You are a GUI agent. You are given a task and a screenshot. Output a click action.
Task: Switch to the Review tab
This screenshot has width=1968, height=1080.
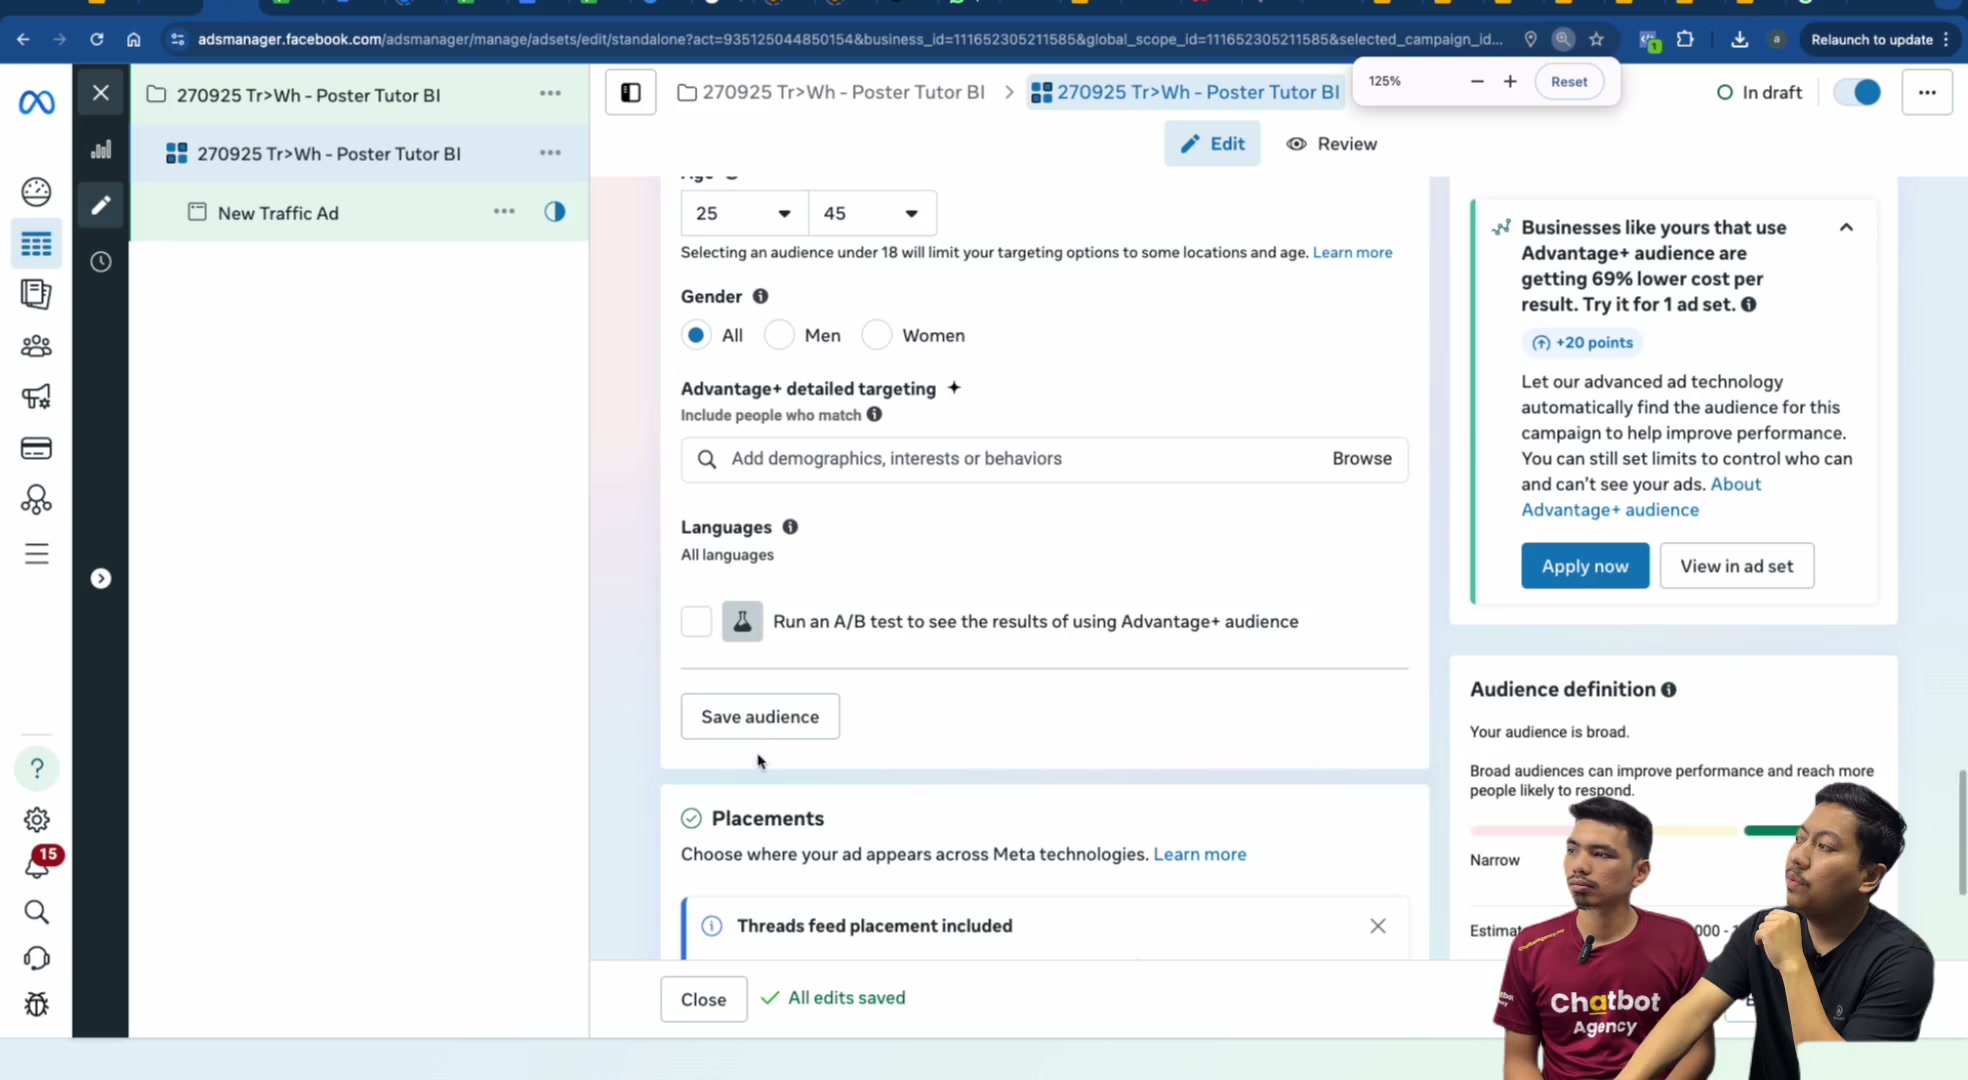click(1331, 144)
